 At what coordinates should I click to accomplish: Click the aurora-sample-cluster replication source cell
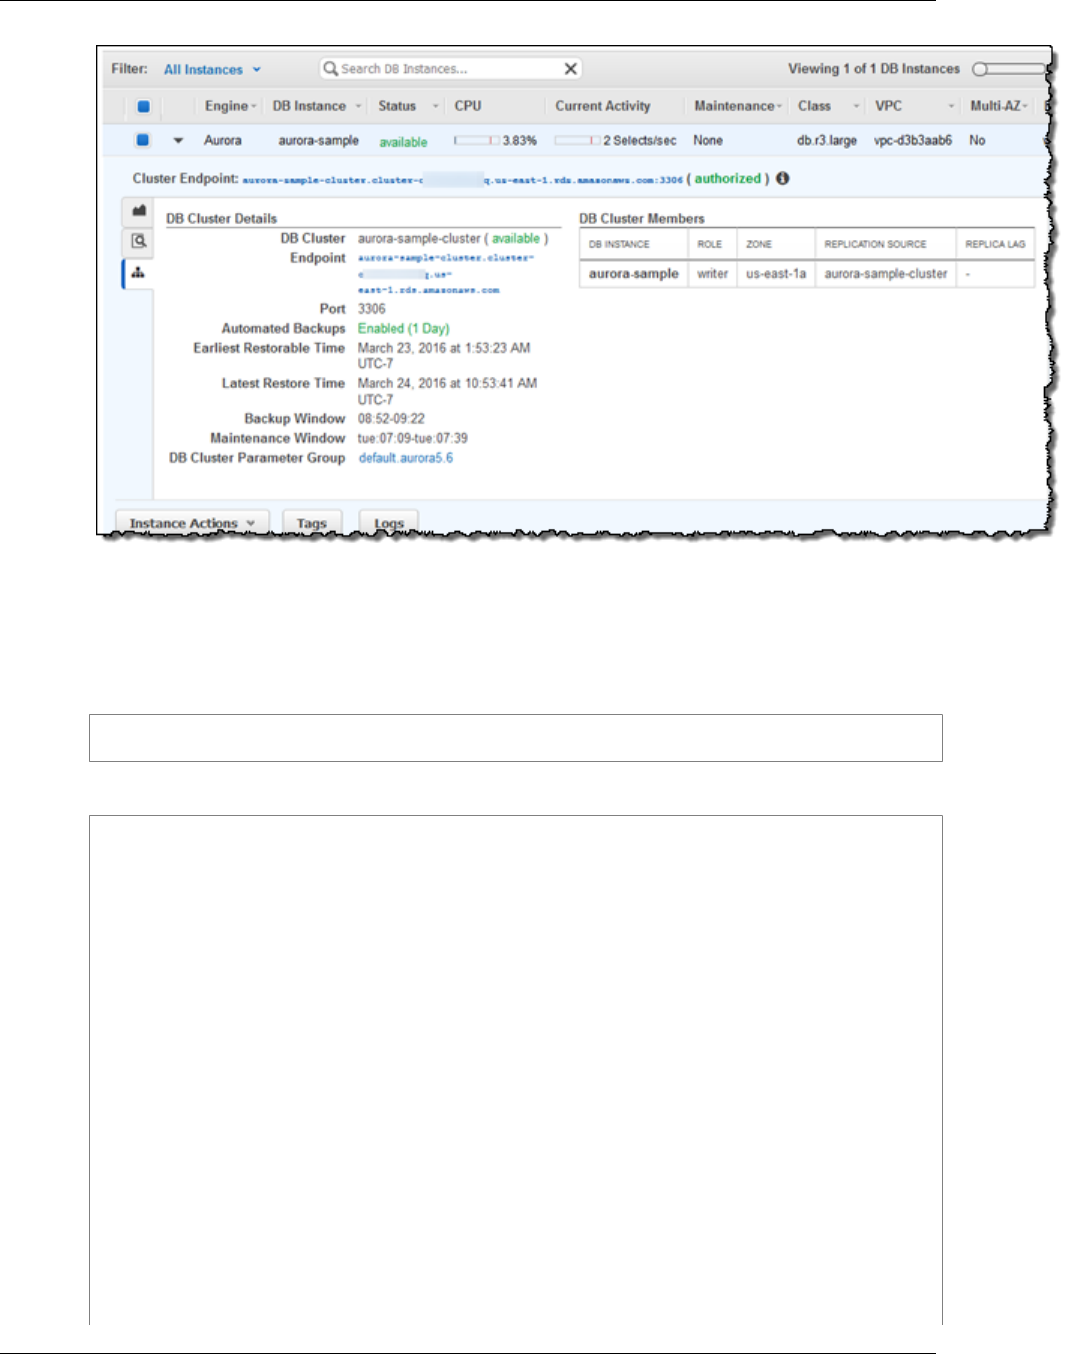tap(885, 274)
